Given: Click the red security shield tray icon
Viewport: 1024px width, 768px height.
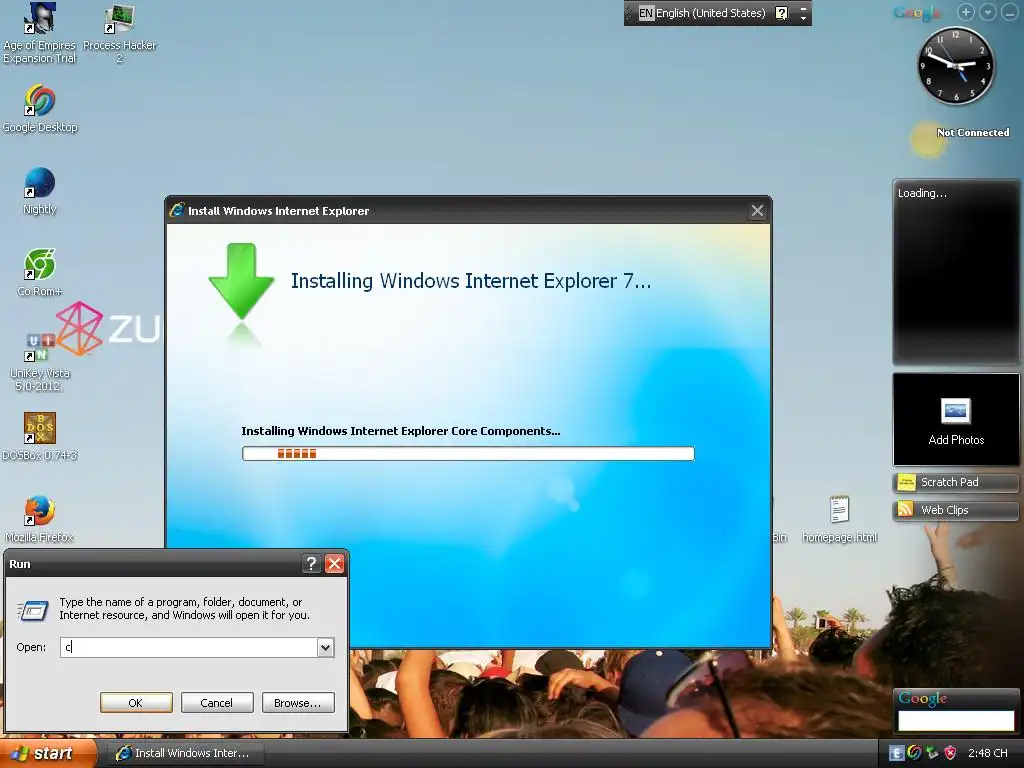Looking at the screenshot, I should (950, 753).
